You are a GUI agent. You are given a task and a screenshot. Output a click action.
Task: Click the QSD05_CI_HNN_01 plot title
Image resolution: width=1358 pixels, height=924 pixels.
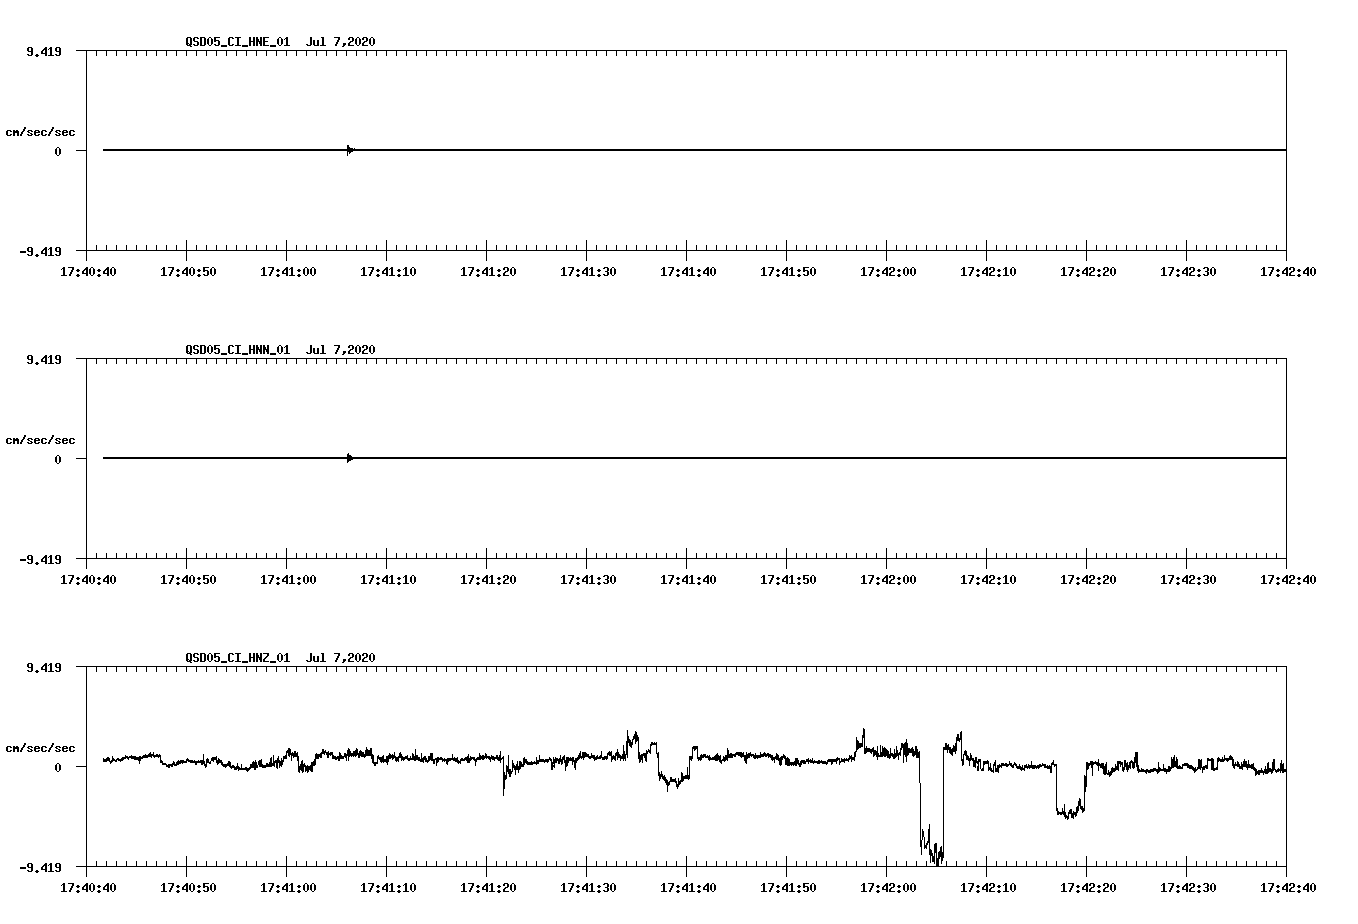(x=280, y=350)
